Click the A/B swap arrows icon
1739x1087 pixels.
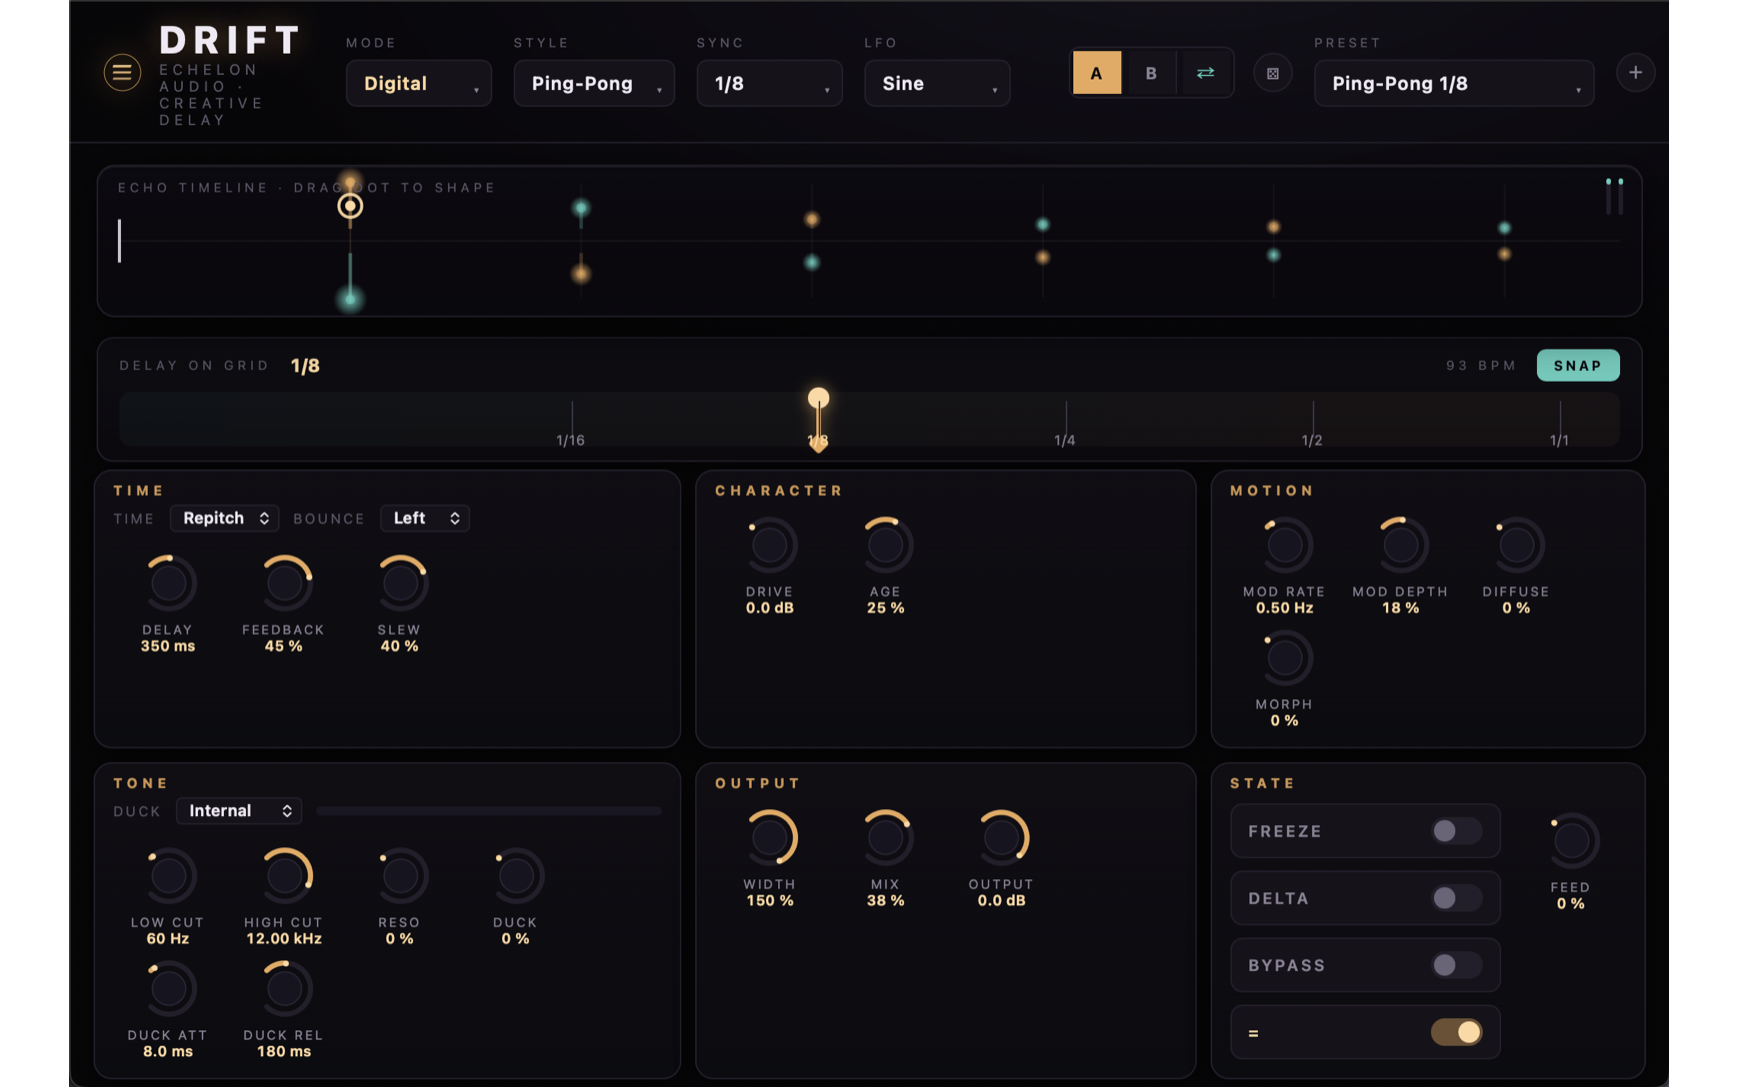tap(1205, 73)
